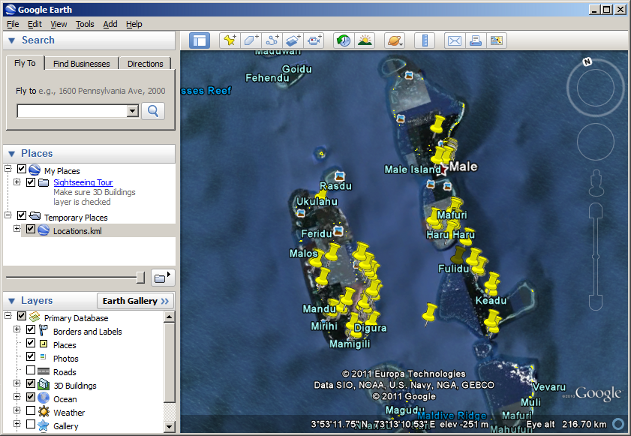
Task: Open the Help menu
Action: click(134, 24)
